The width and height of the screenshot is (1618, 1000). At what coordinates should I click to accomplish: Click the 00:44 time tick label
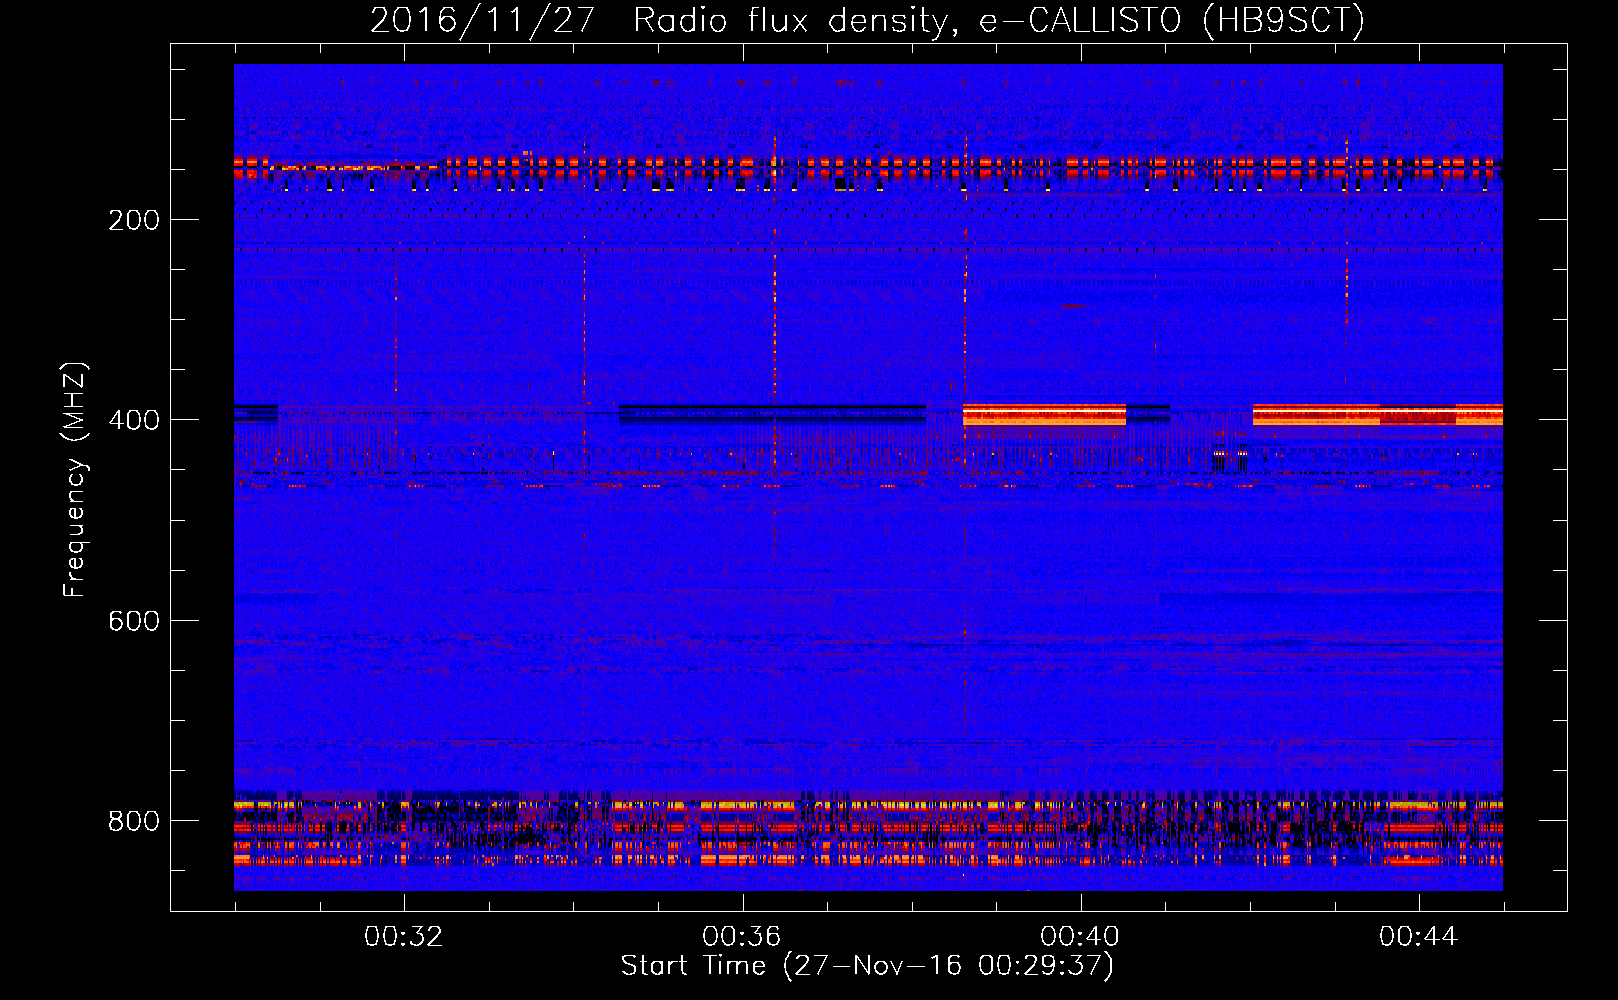(x=1418, y=937)
